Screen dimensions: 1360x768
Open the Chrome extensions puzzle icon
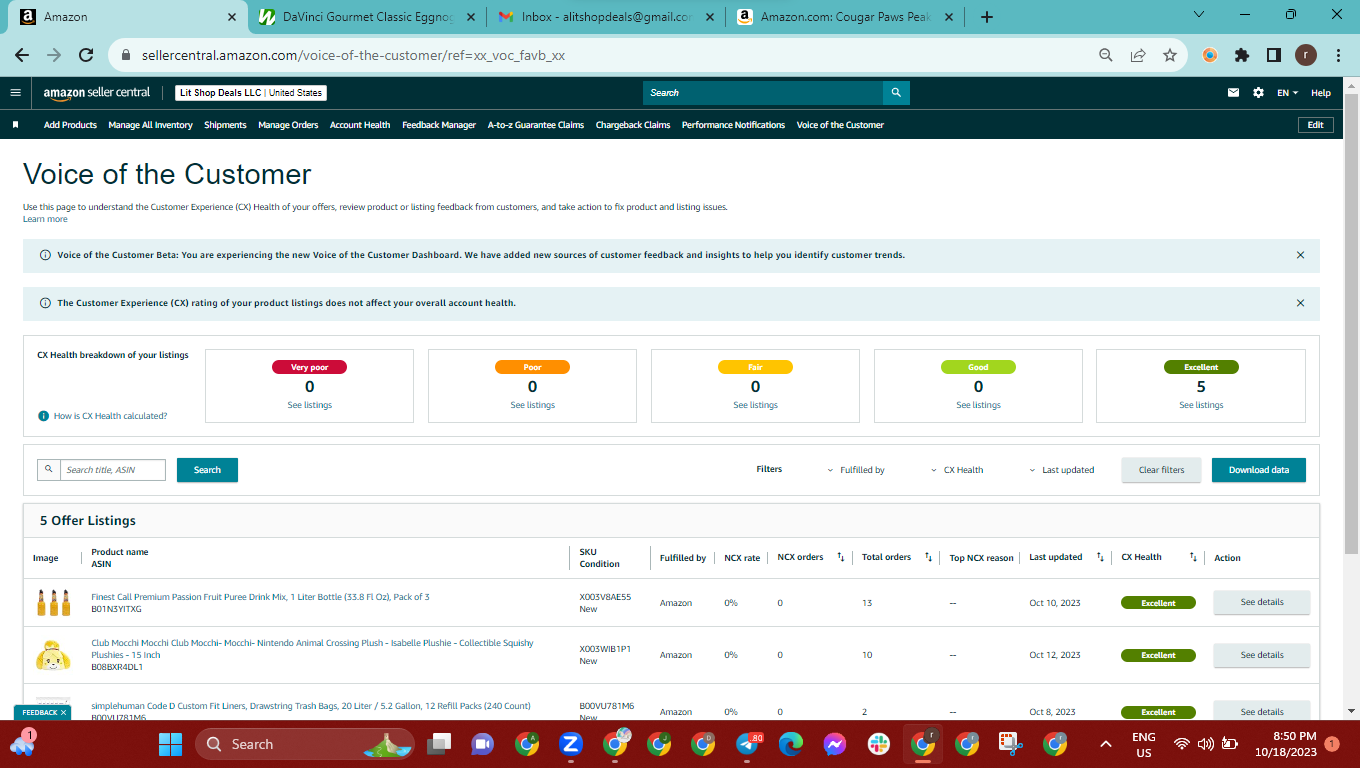tap(1242, 56)
